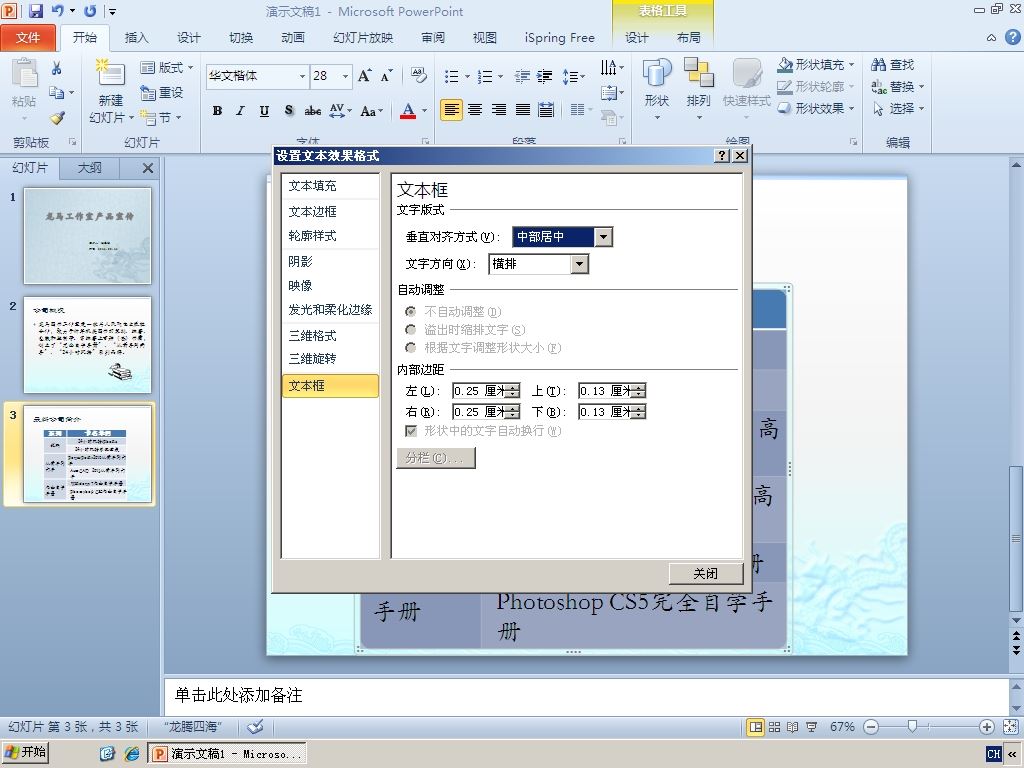Image resolution: width=1024 pixels, height=768 pixels.
Task: Click the New Slide icon
Action: click(110, 73)
